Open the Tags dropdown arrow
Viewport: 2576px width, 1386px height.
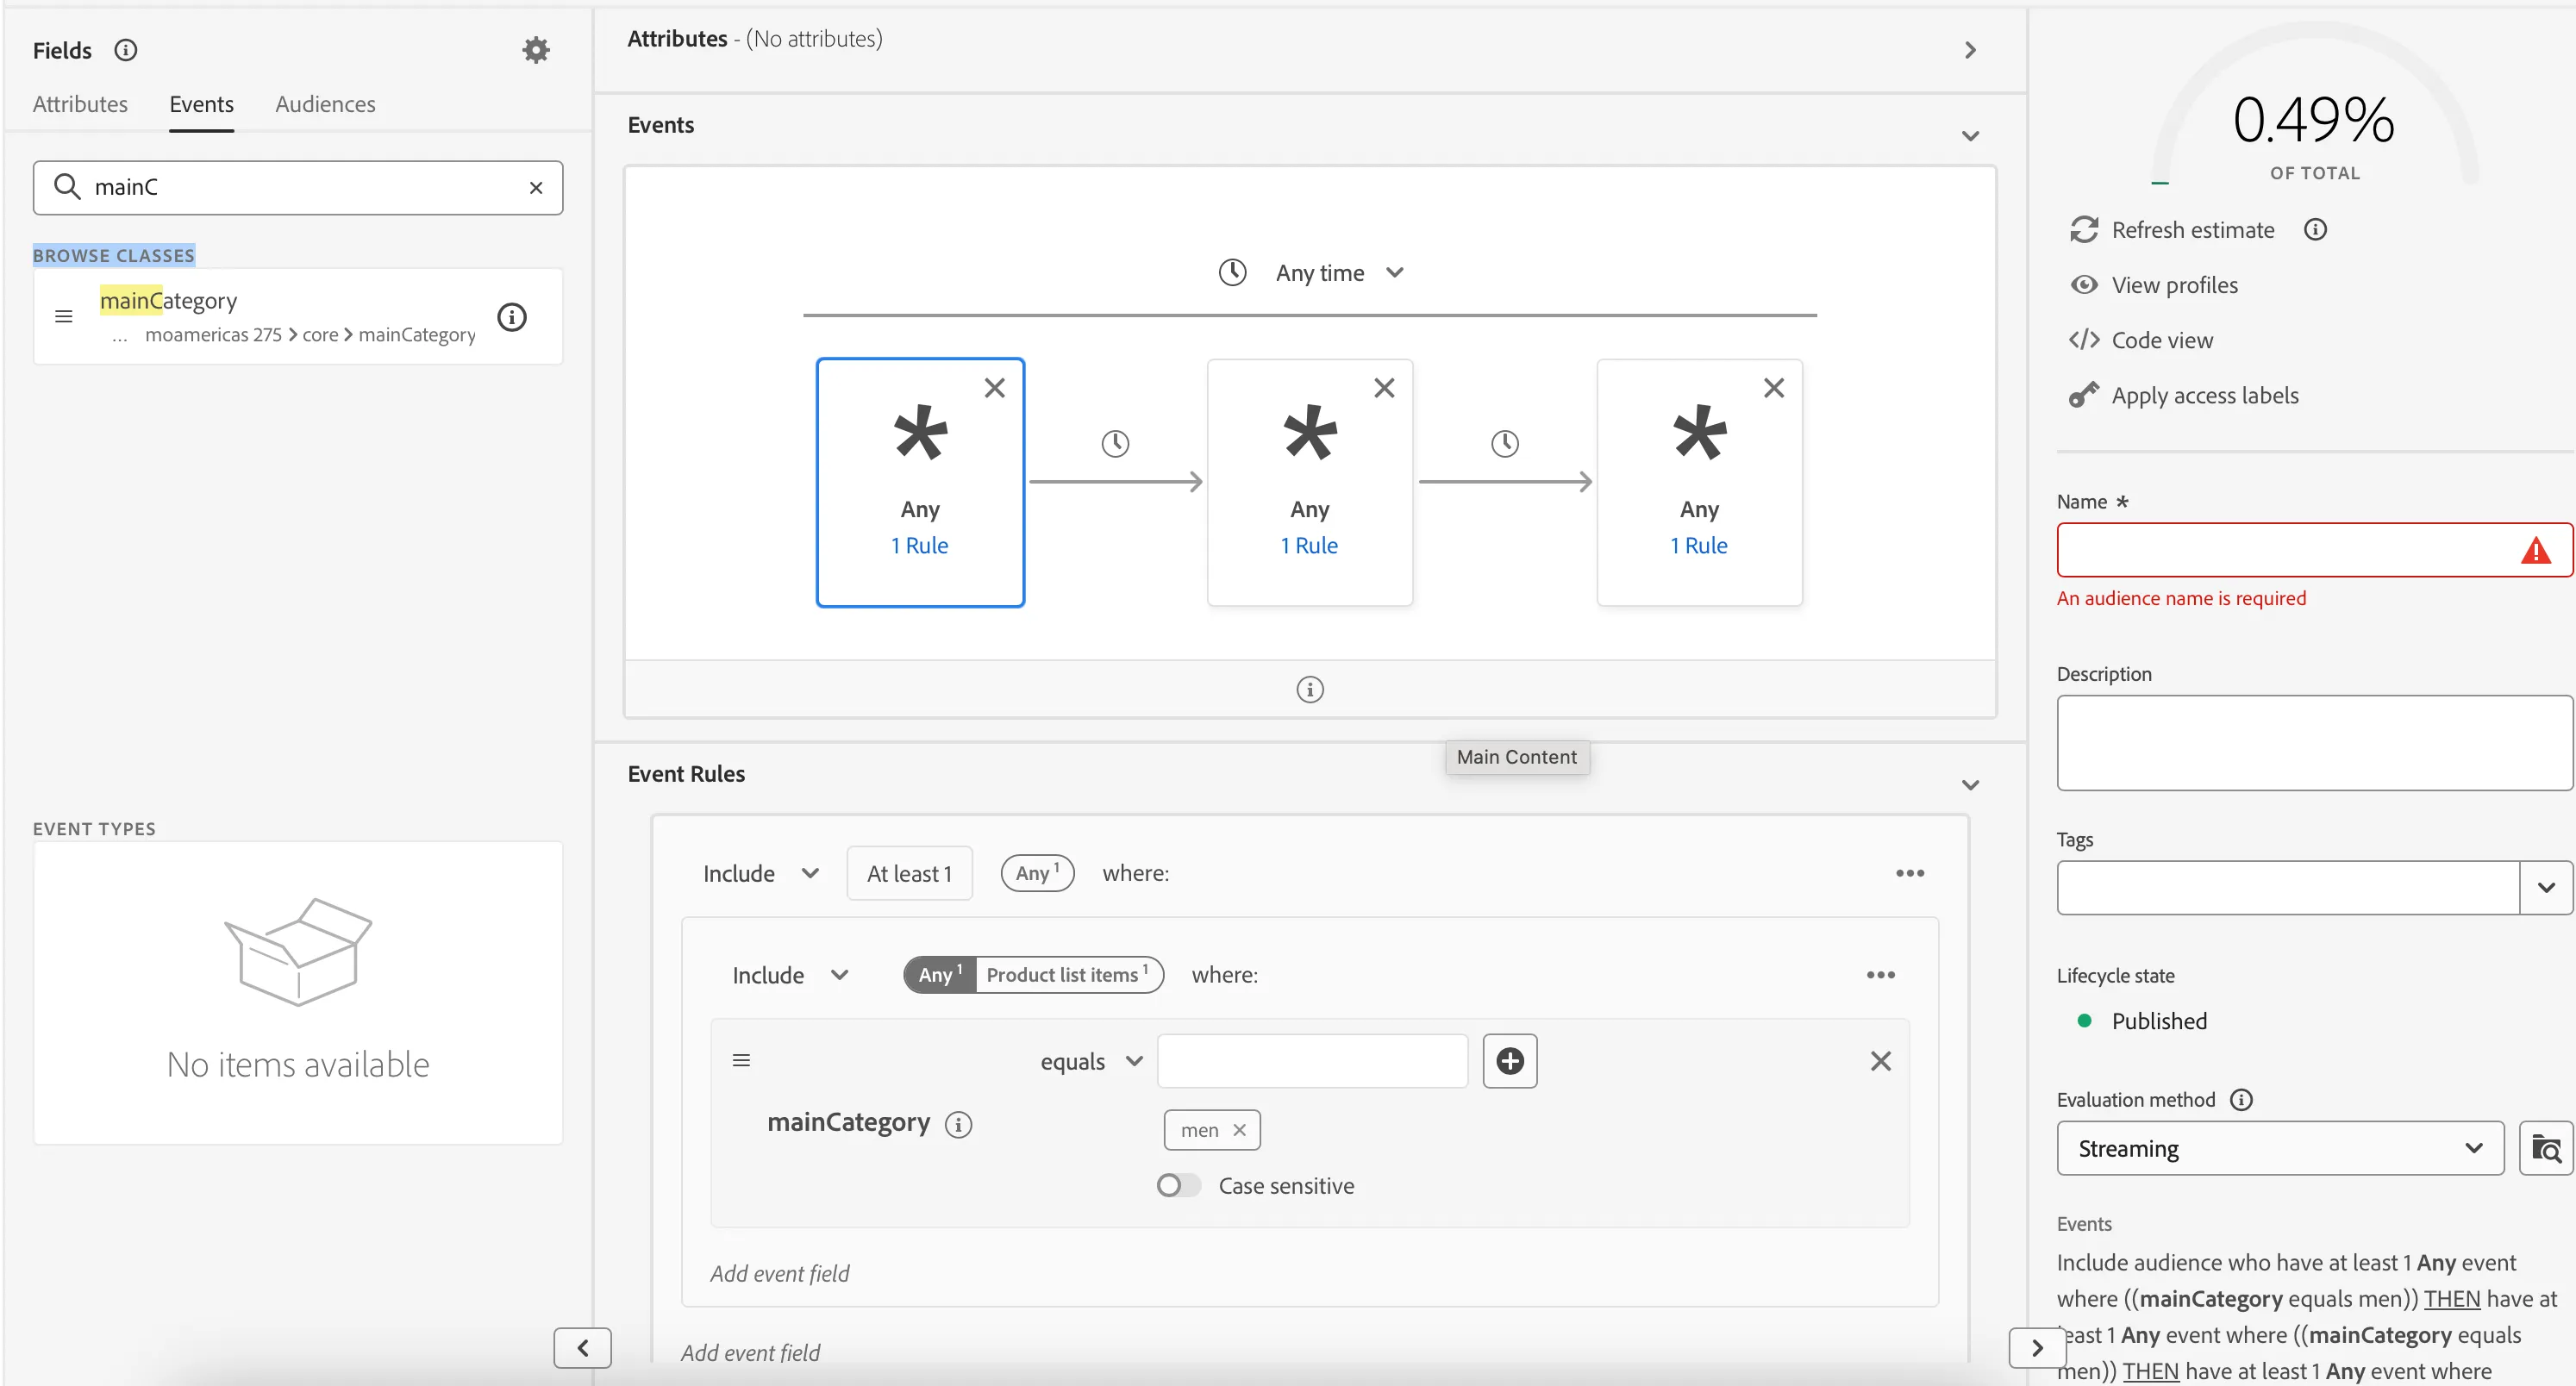[x=2546, y=888]
